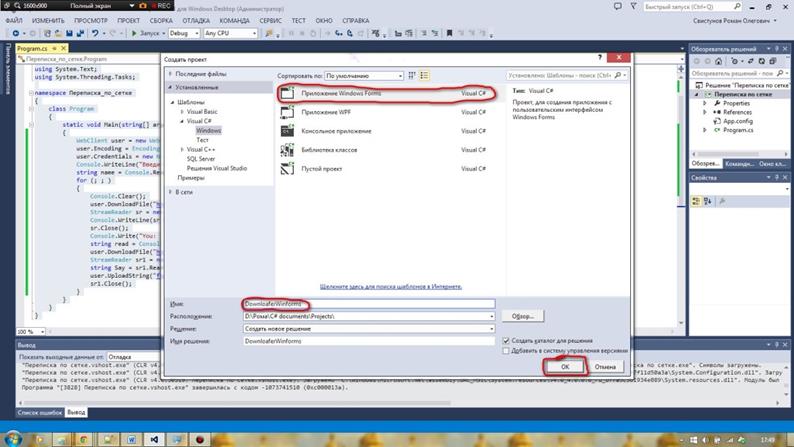Open the СЕРВИС menu
Screen dimensions: 794x447
click(x=270, y=21)
